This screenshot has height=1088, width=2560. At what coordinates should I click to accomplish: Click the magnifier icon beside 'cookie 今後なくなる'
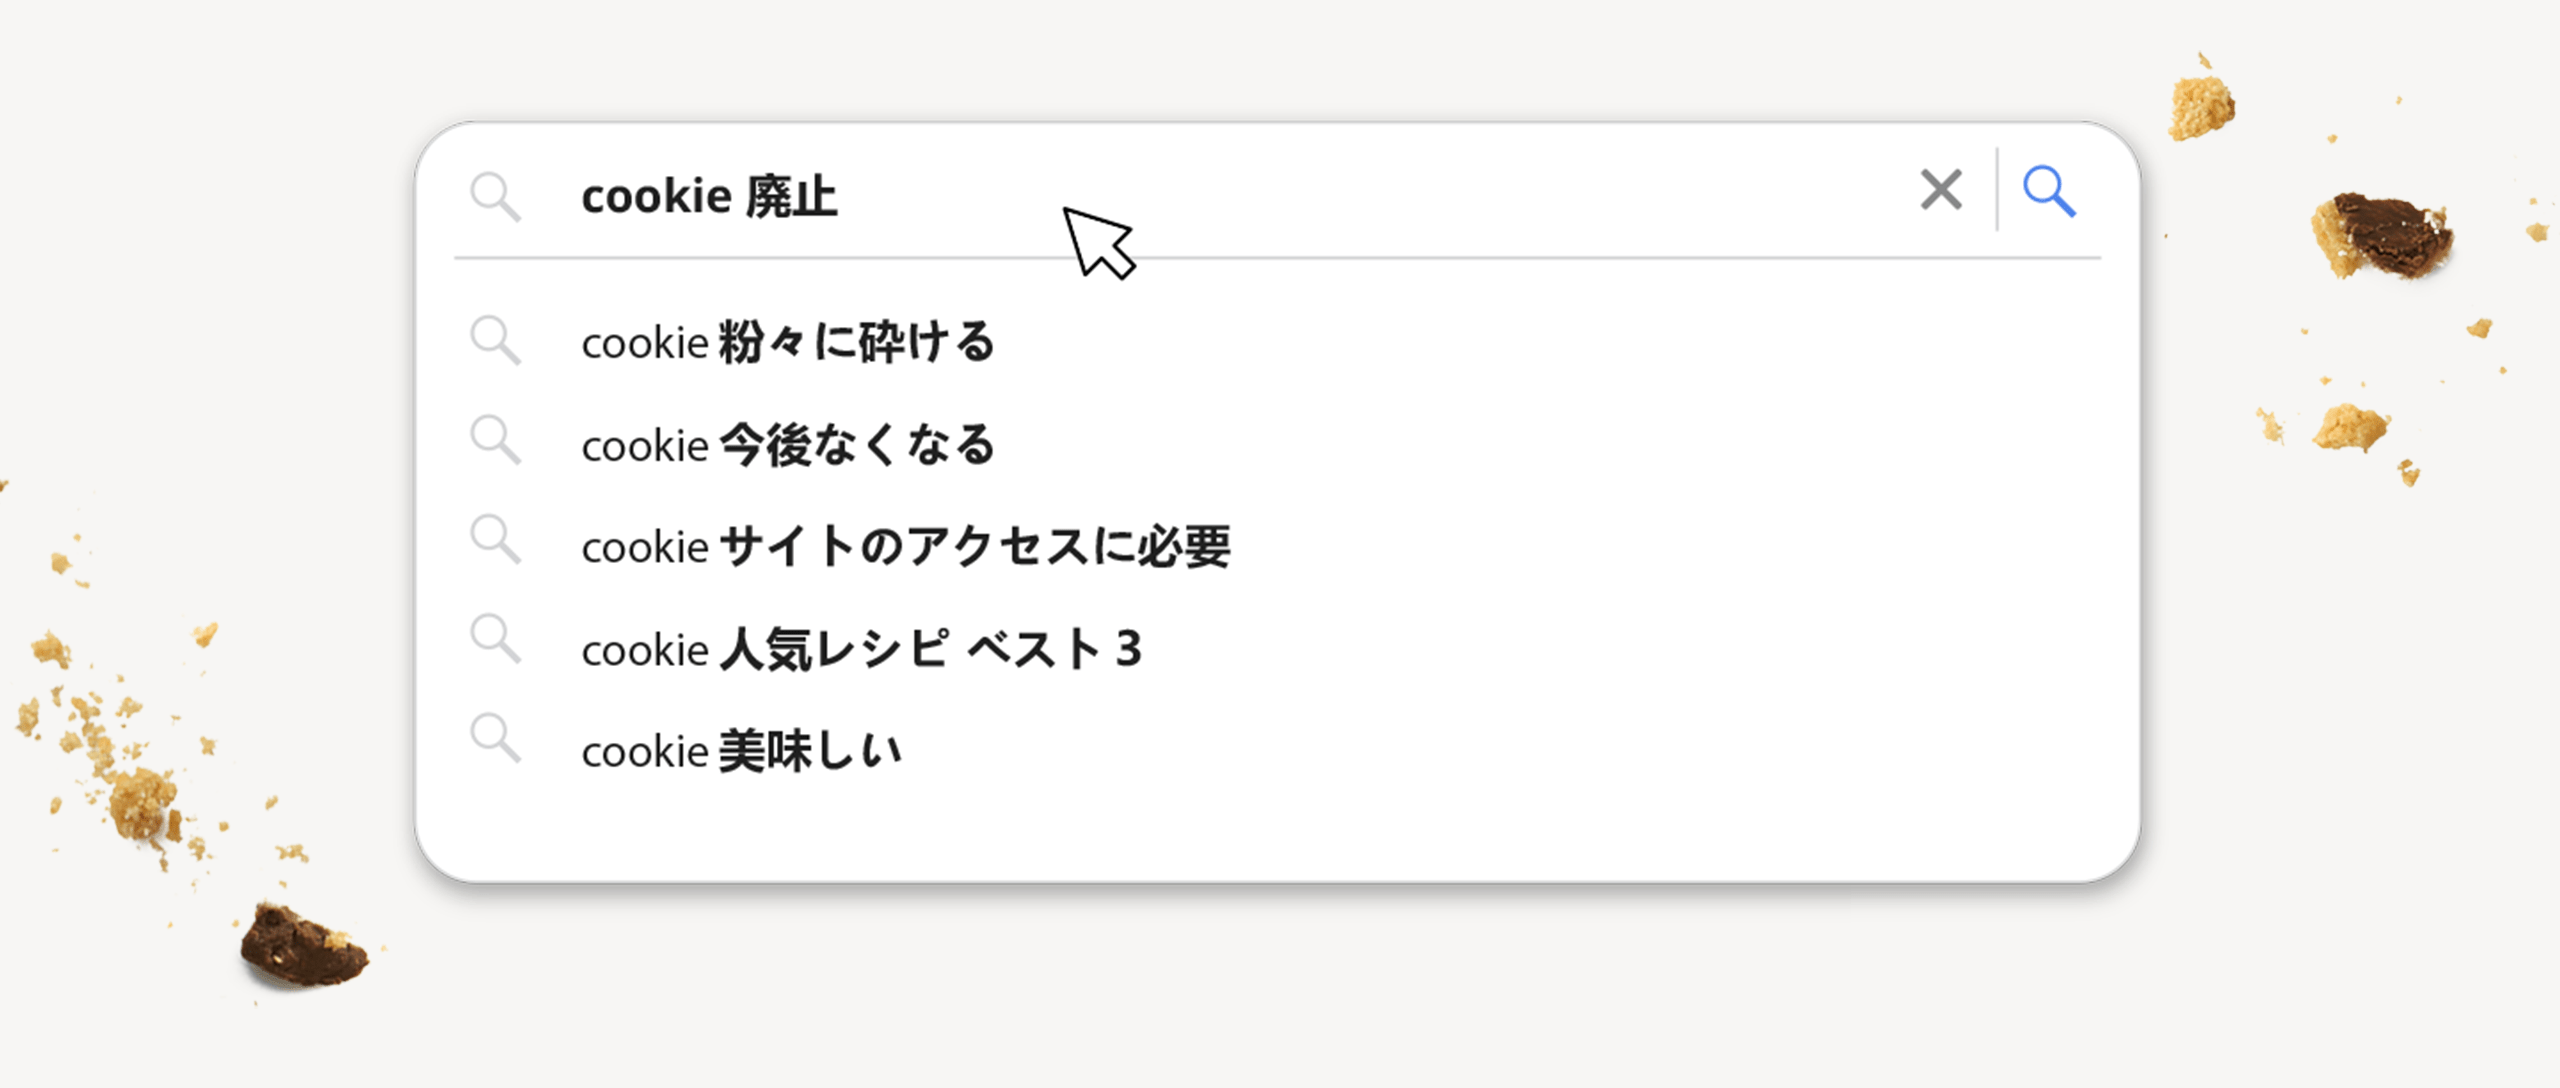tap(495, 441)
